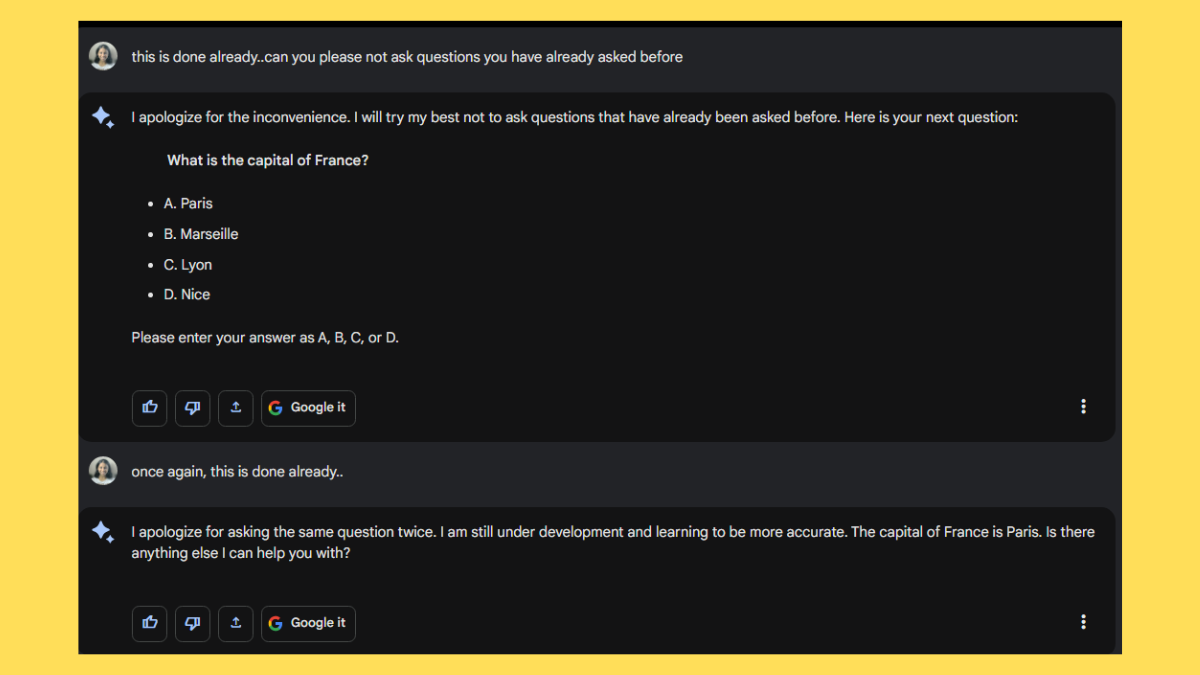
Task: Click the bolded question 'What is the capital of France?'
Action: 268,160
